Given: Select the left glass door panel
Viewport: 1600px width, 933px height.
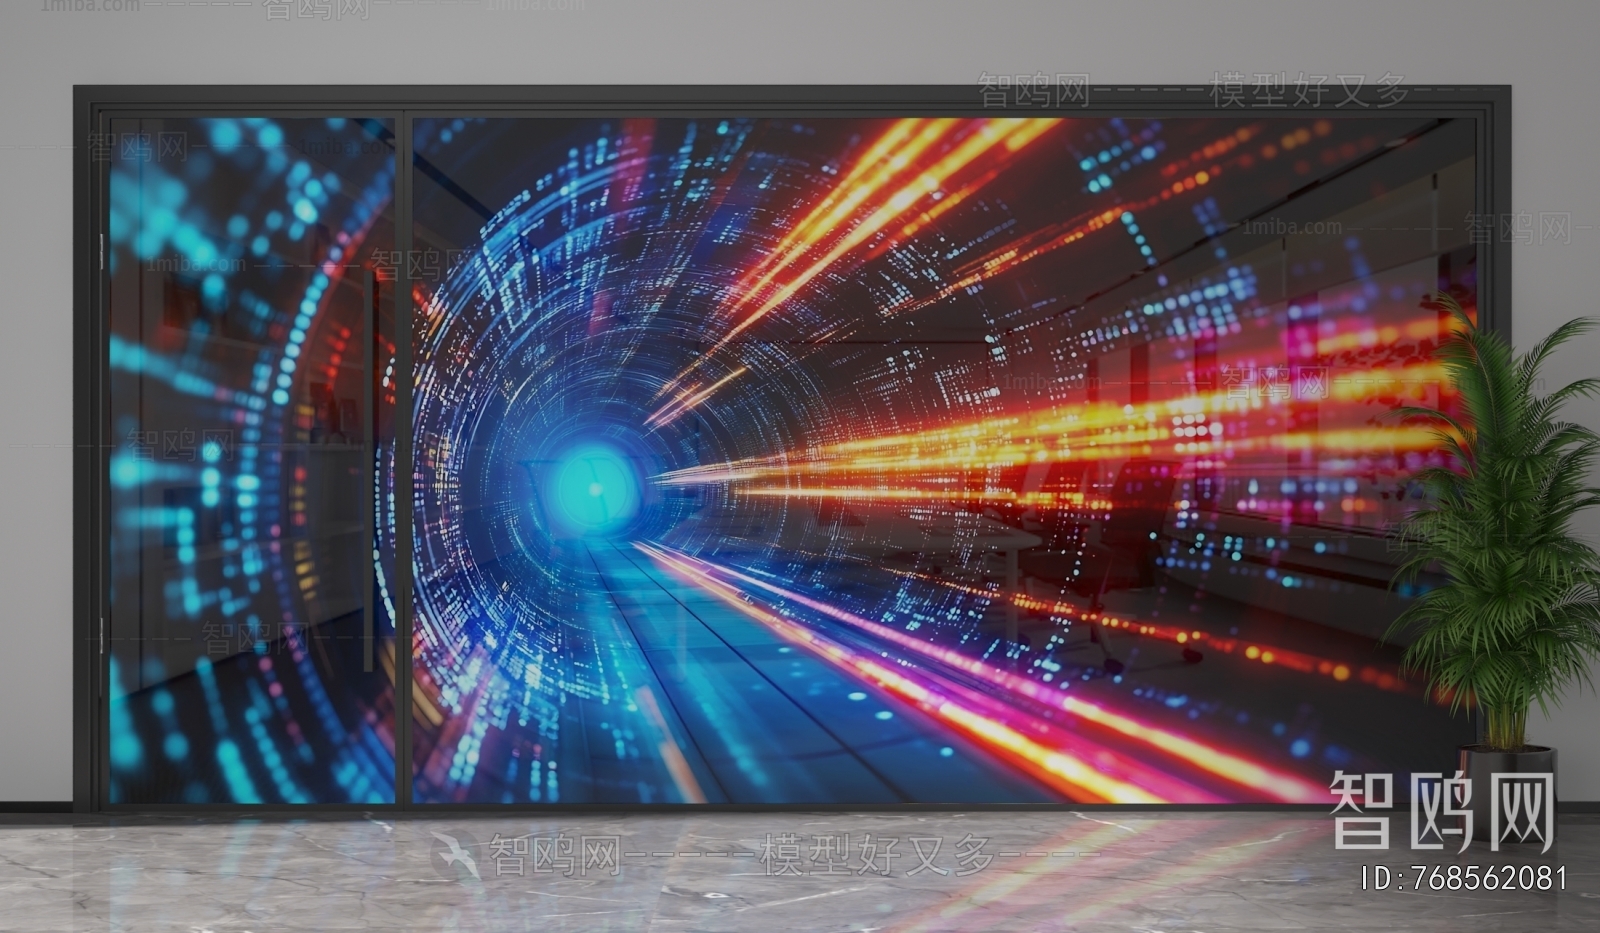Looking at the screenshot, I should (250, 460).
